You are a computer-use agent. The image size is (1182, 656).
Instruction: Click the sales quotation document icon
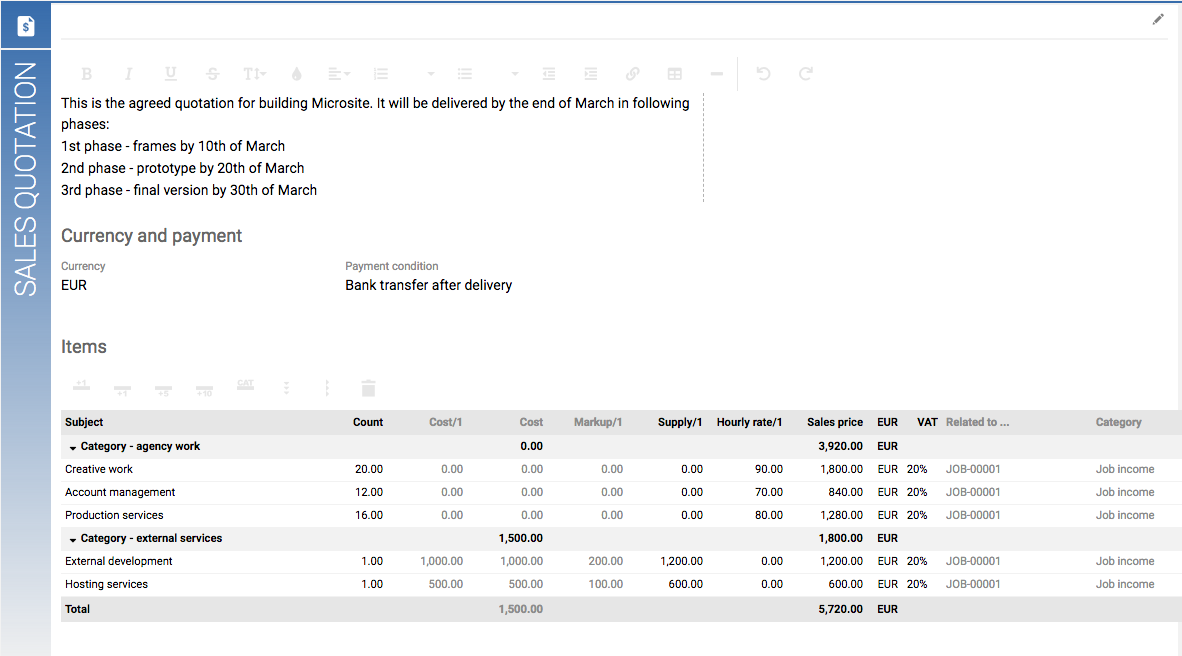(26, 26)
